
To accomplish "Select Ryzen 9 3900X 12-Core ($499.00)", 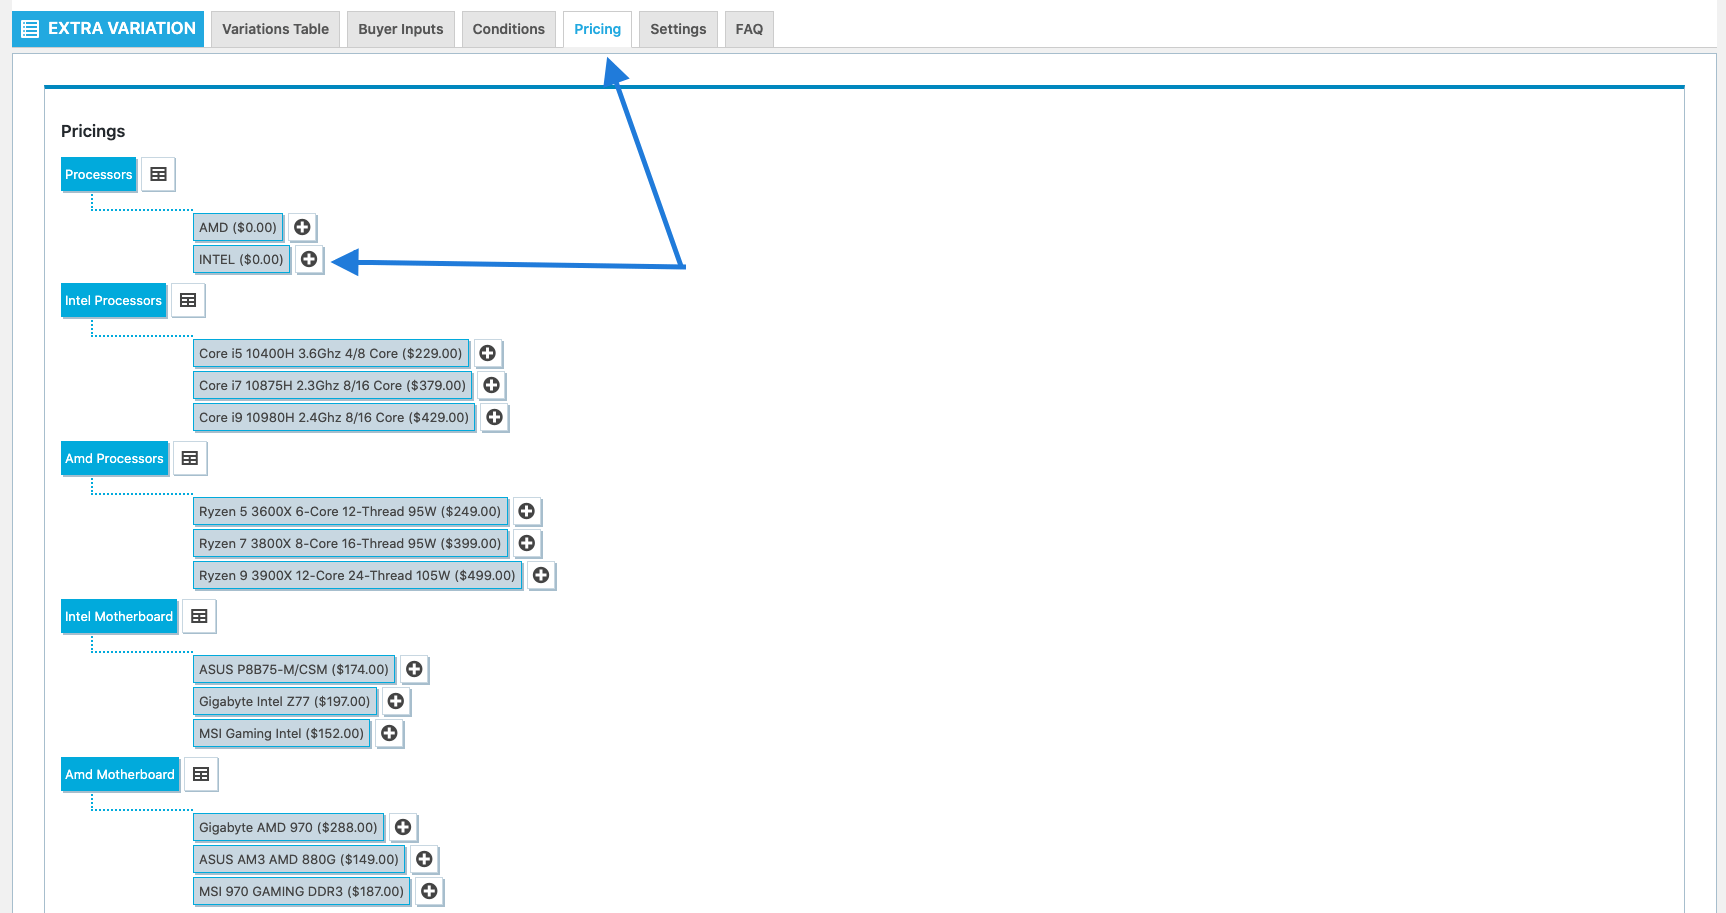I will point(357,575).
